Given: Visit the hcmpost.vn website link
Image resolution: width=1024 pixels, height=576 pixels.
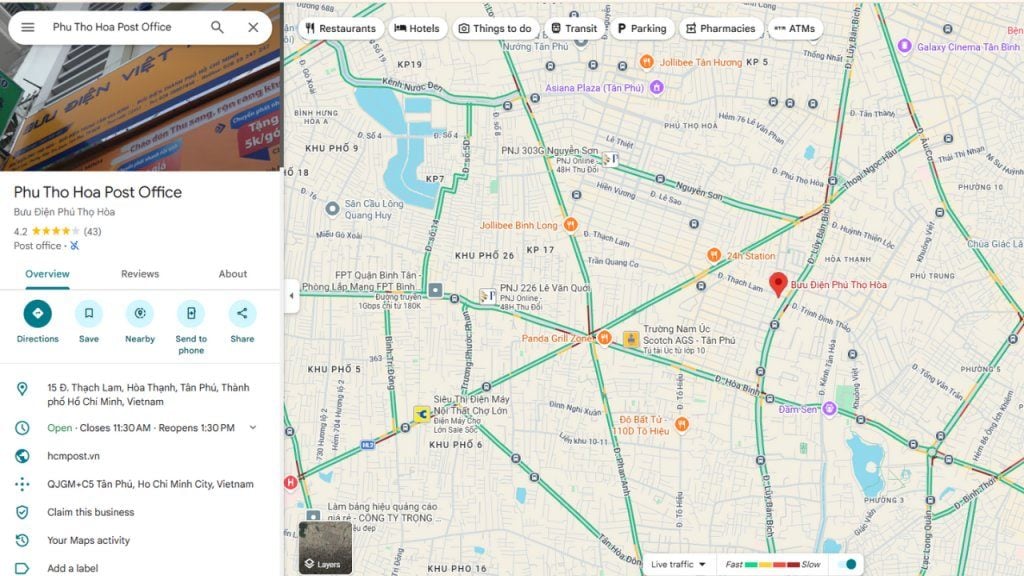Looking at the screenshot, I should click(73, 456).
